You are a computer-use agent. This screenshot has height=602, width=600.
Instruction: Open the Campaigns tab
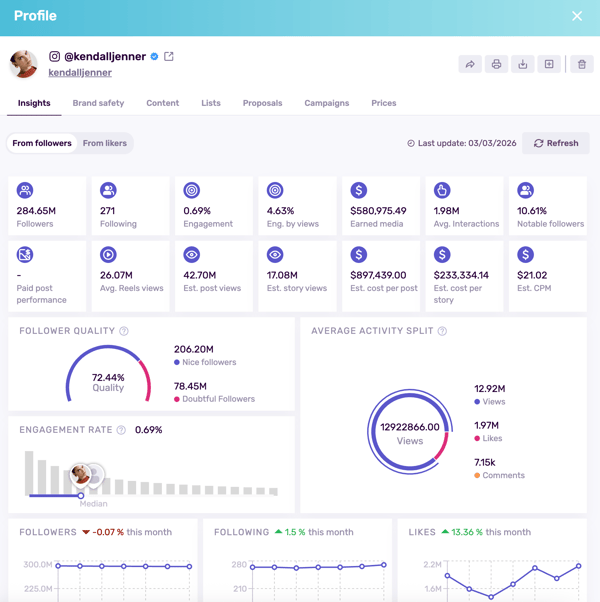327,103
